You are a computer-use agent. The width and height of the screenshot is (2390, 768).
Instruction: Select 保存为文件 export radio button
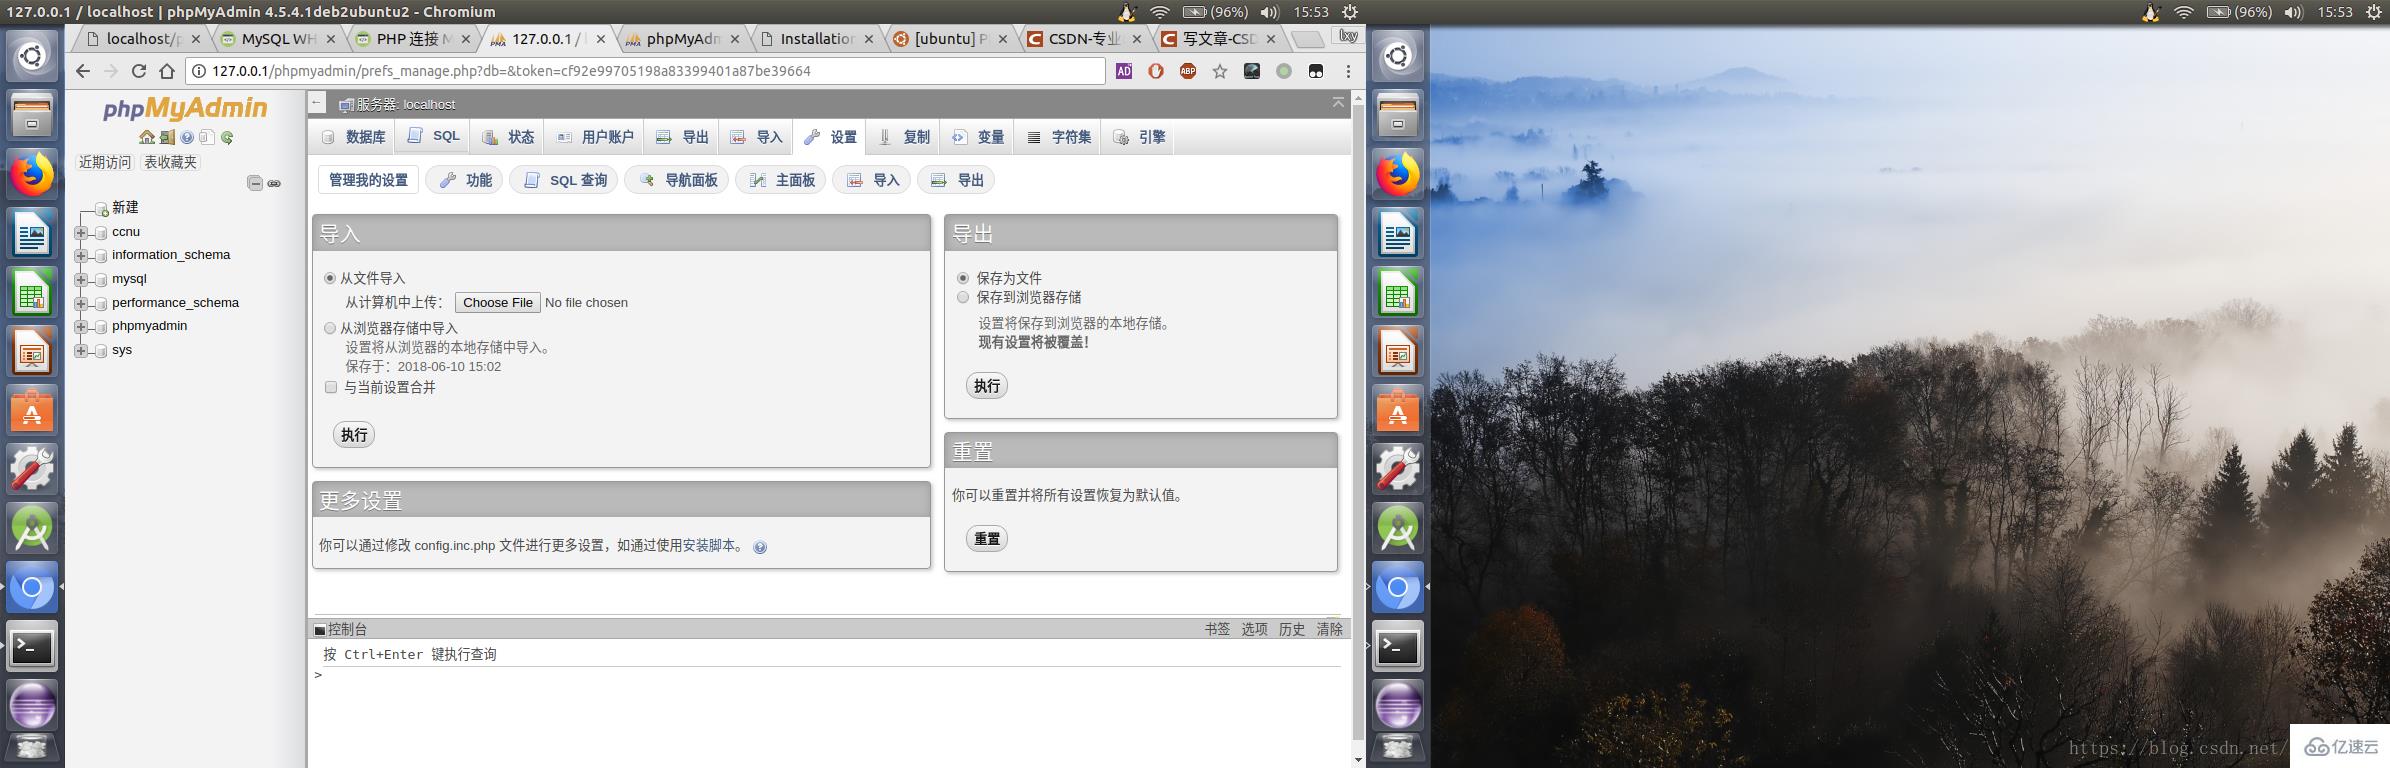pos(963,278)
